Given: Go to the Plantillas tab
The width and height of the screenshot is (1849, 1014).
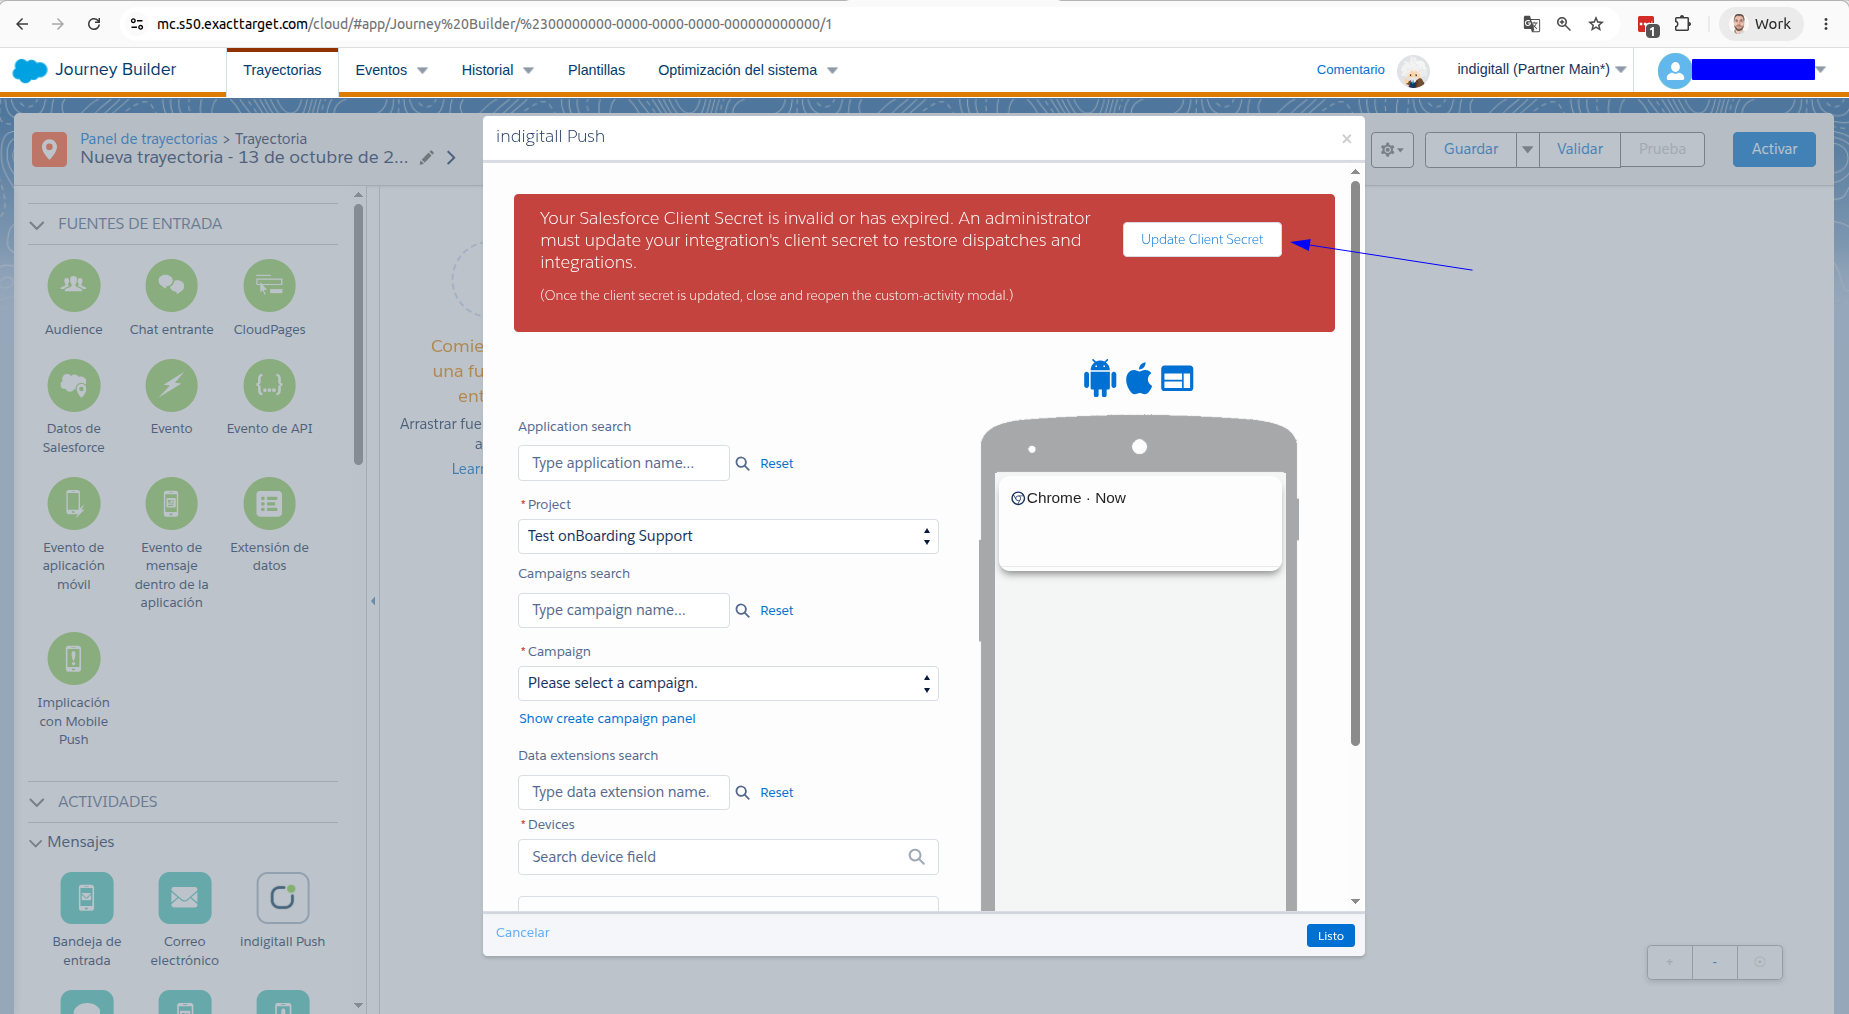Looking at the screenshot, I should [x=596, y=71].
